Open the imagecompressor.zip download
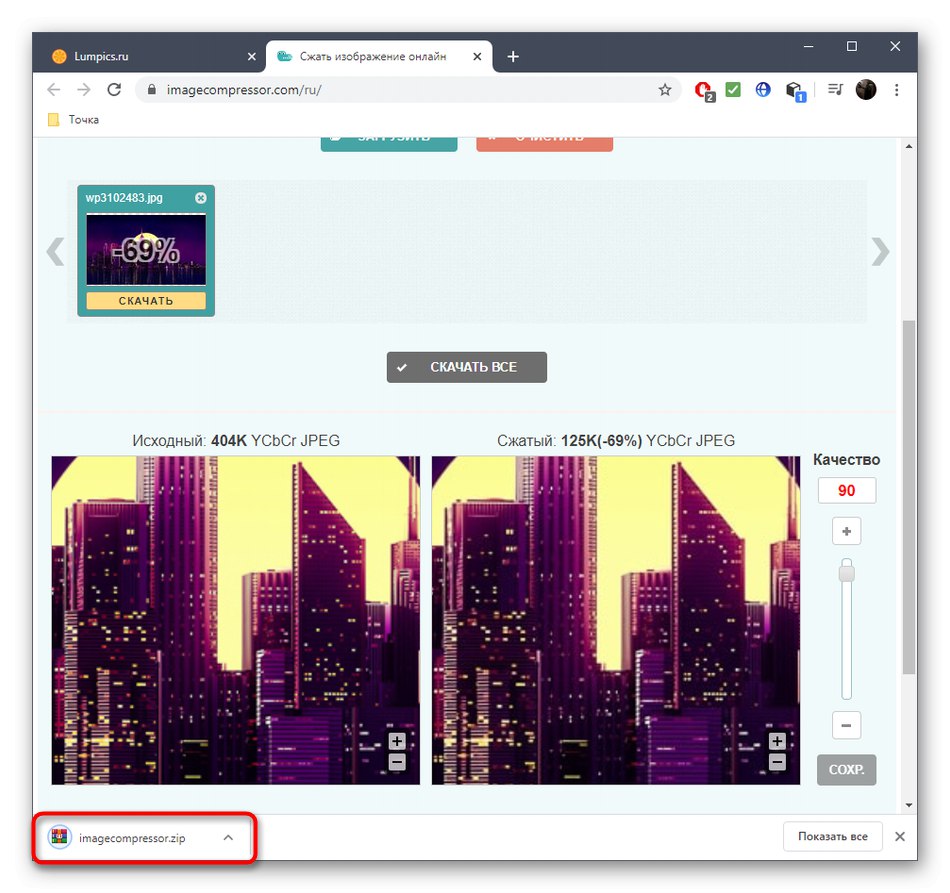This screenshot has width=950, height=893. click(x=132, y=838)
